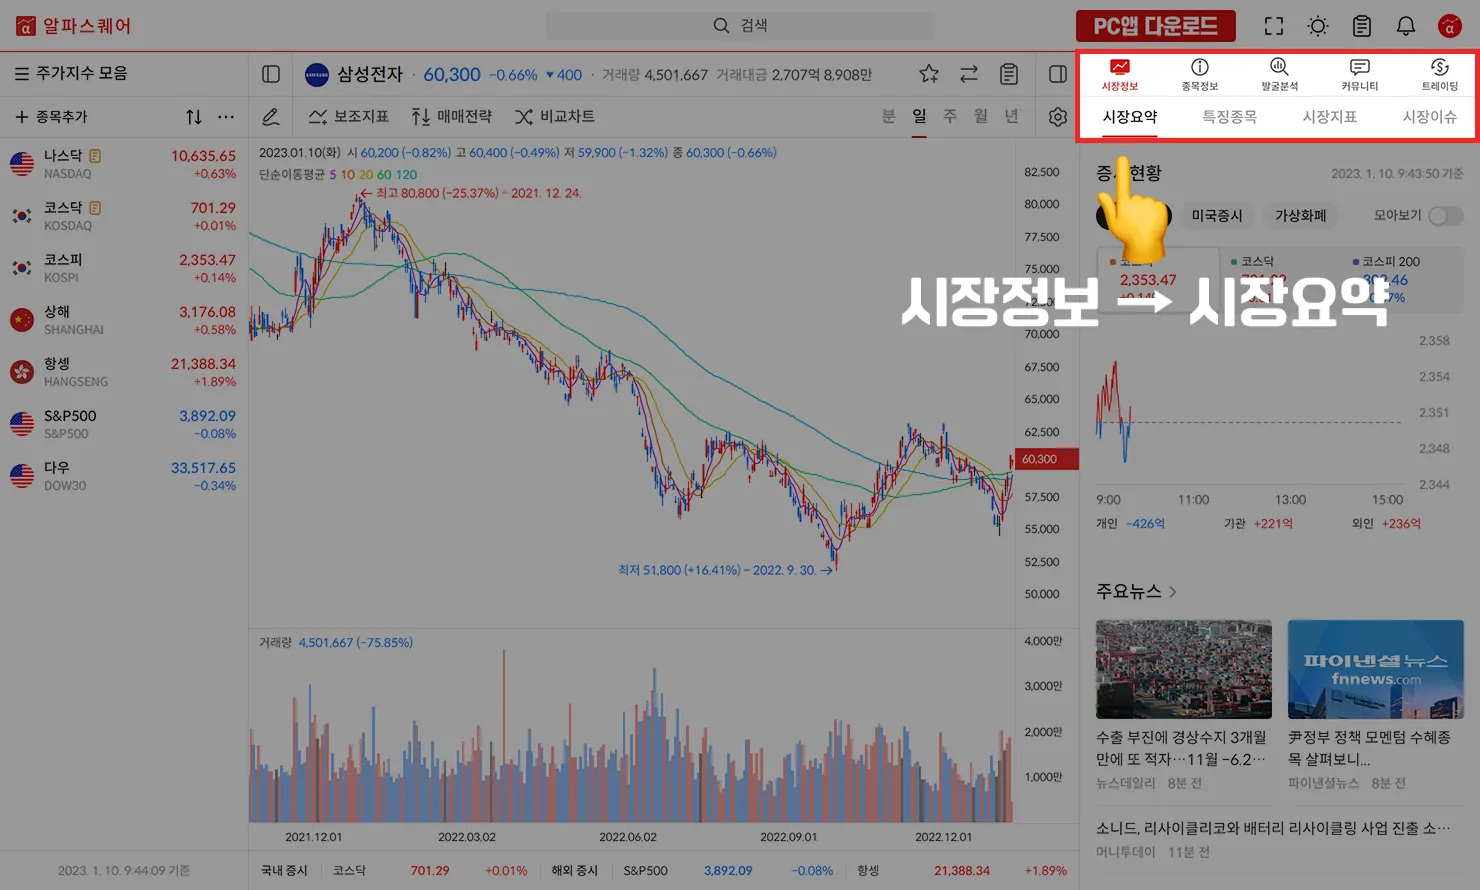Select the 시장이슈 sub-tab
This screenshot has height=890, width=1480.
pos(1430,117)
